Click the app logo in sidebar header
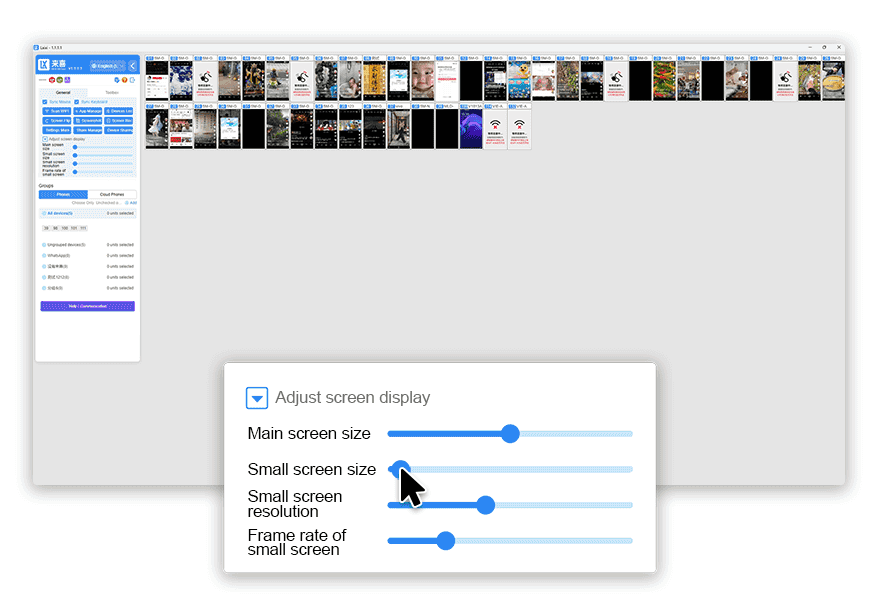880x608 pixels. click(44, 65)
